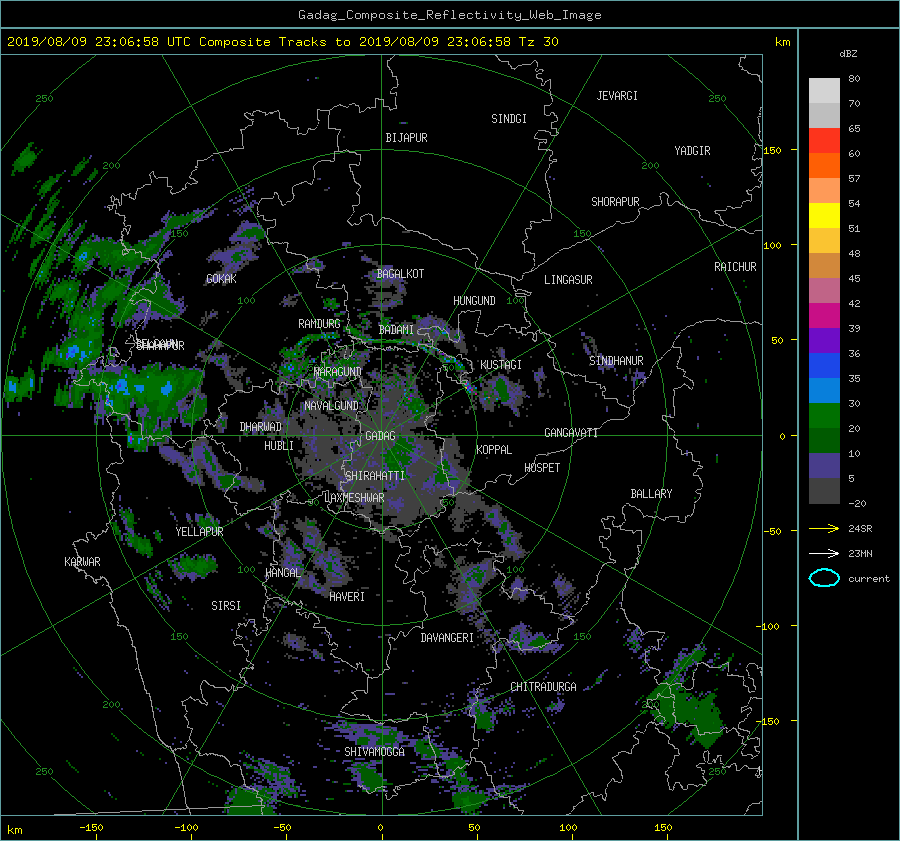The width and height of the screenshot is (900, 841).
Task: Click the LAXMESHWAR city label
Action: (x=354, y=498)
